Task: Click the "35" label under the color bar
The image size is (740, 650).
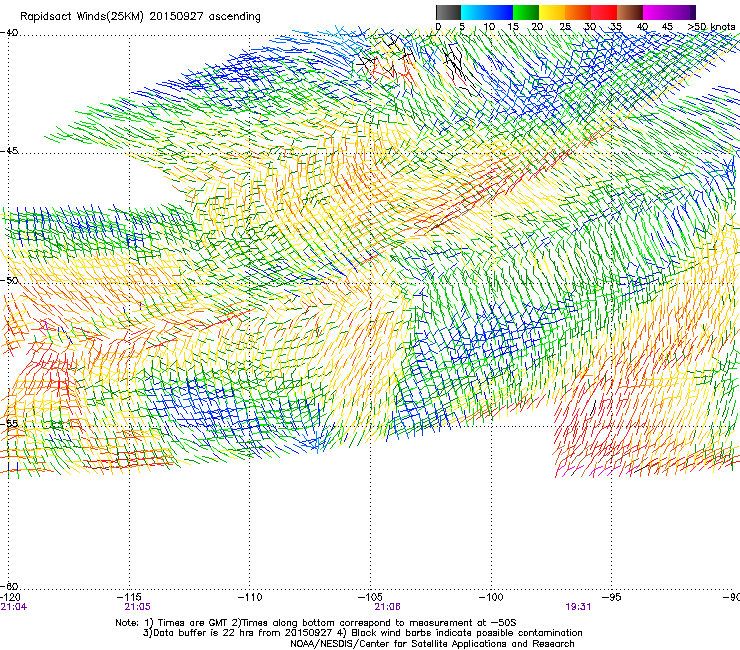Action: point(616,26)
